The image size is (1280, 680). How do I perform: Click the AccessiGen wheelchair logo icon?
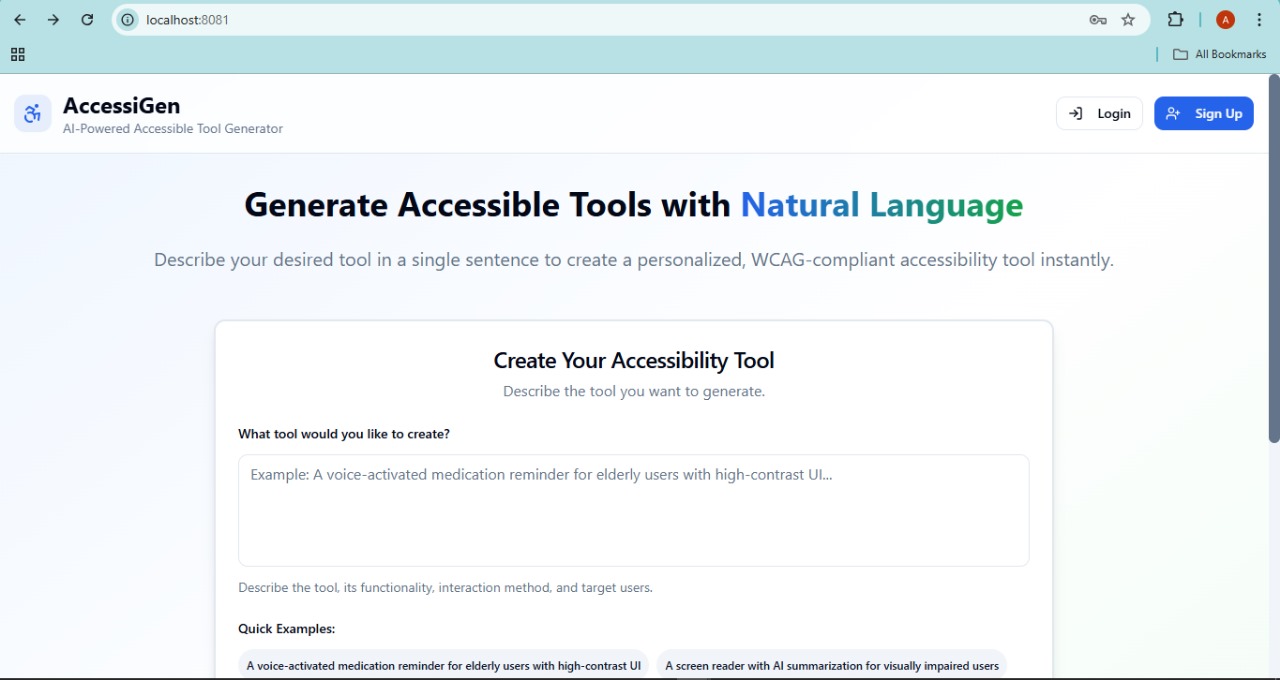[x=33, y=113]
